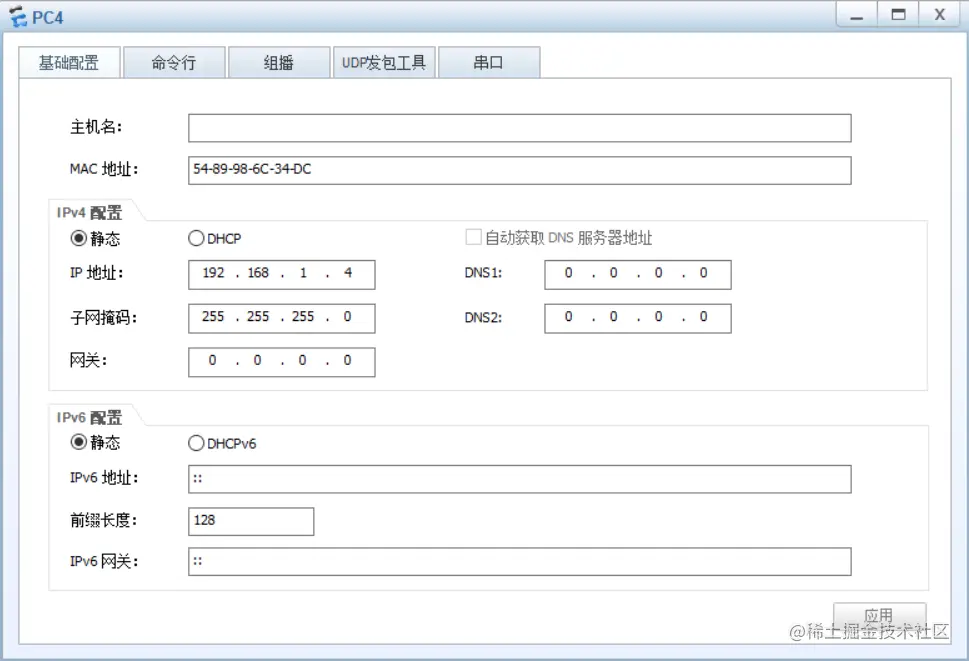Click the DNS2 address field
The height and width of the screenshot is (661, 969).
tap(638, 318)
